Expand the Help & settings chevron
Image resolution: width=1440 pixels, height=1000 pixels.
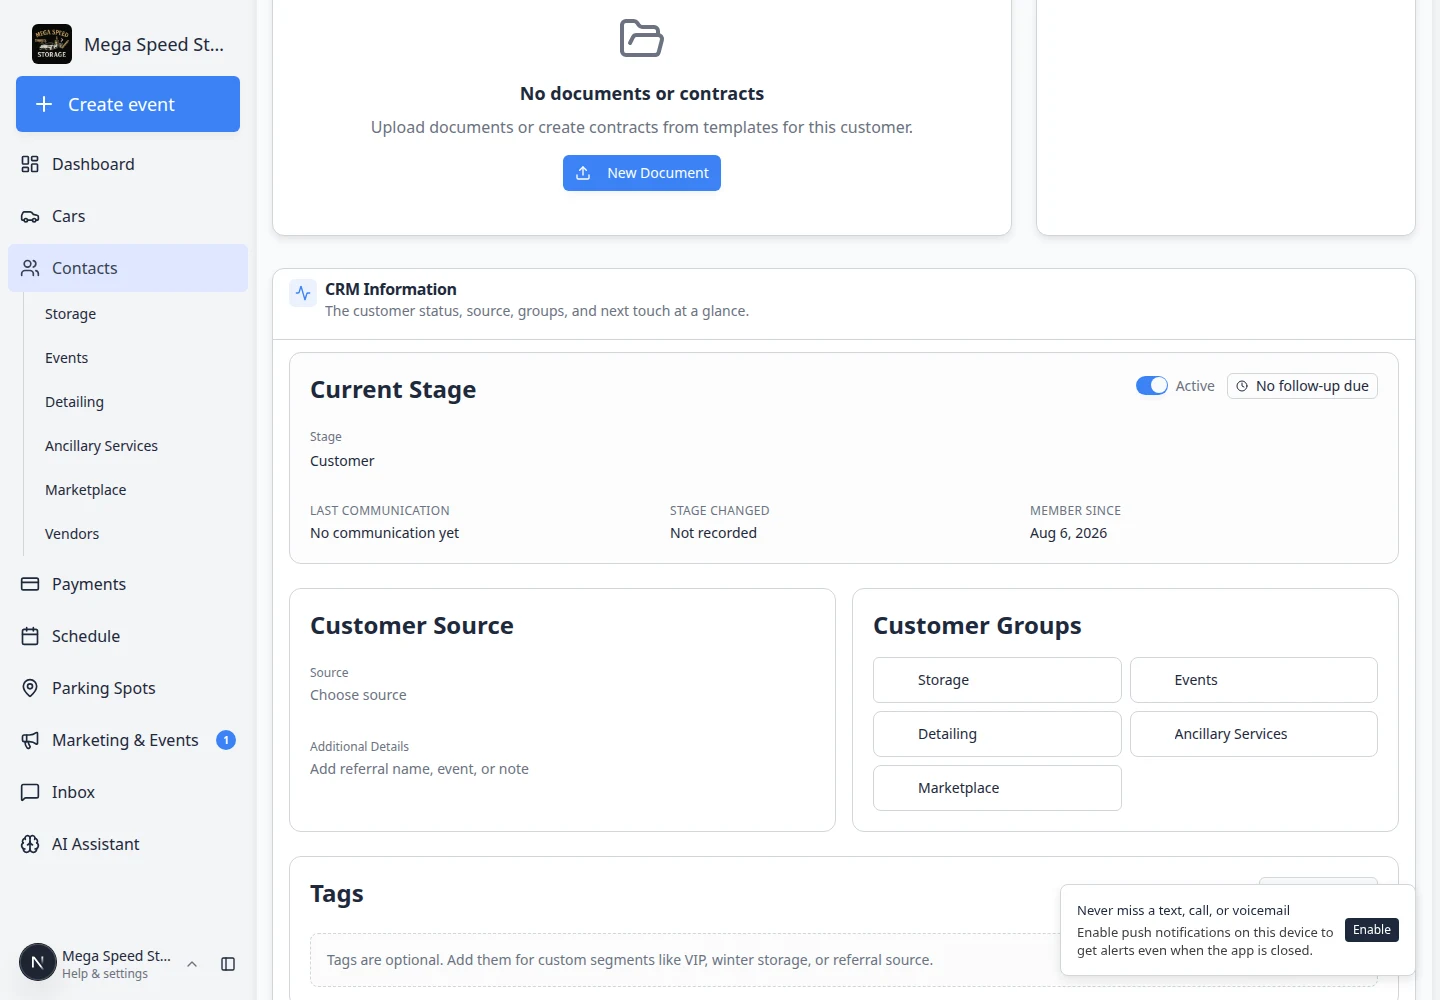click(192, 964)
